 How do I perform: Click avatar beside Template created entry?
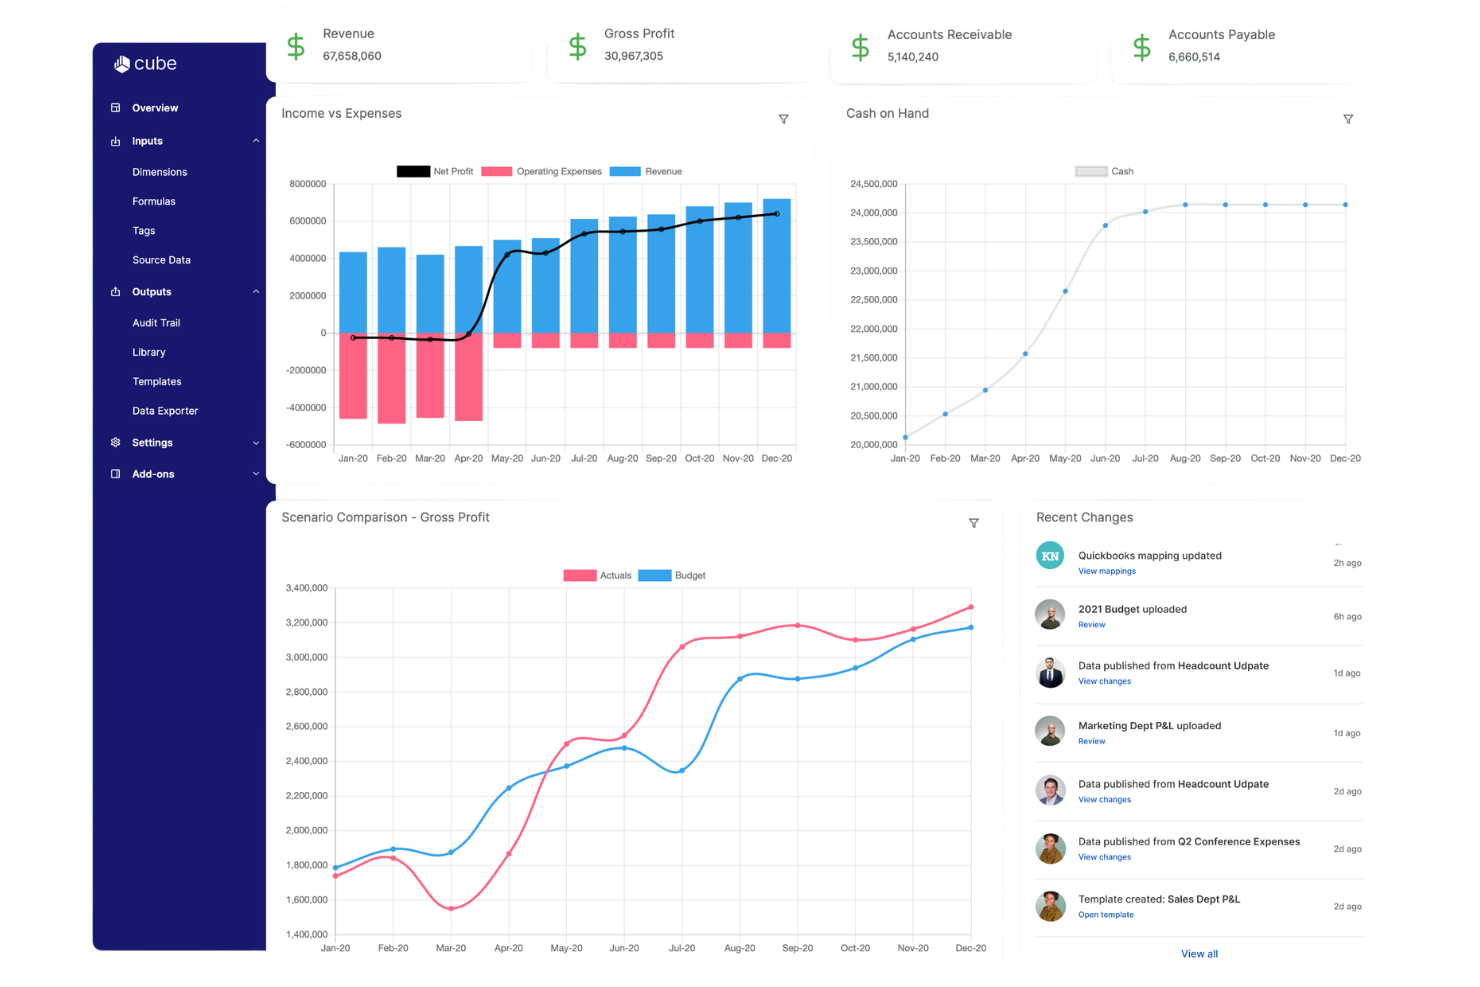1050,906
